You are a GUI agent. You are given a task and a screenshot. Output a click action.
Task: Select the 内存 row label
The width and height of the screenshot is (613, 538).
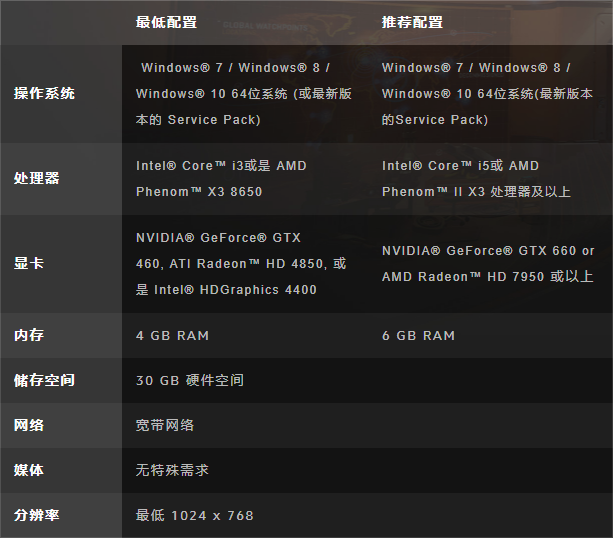click(x=29, y=335)
